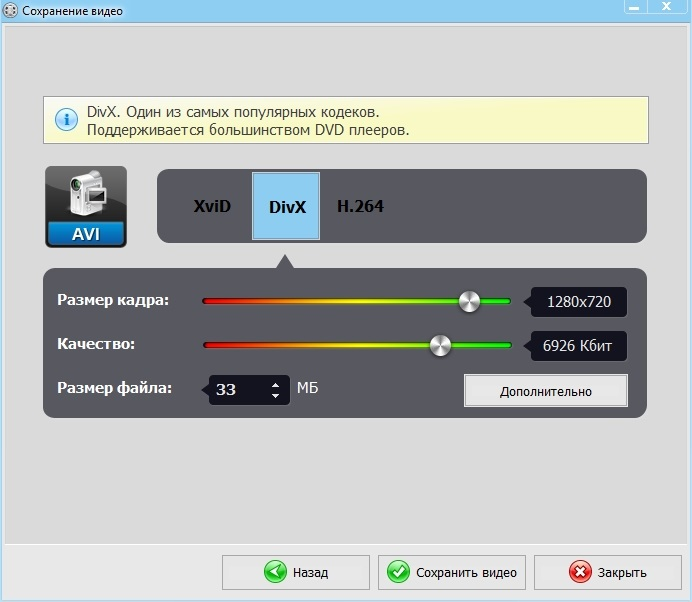Screen dimensions: 692x602
Task: Click the DivX codec description text
Action: 248,121
